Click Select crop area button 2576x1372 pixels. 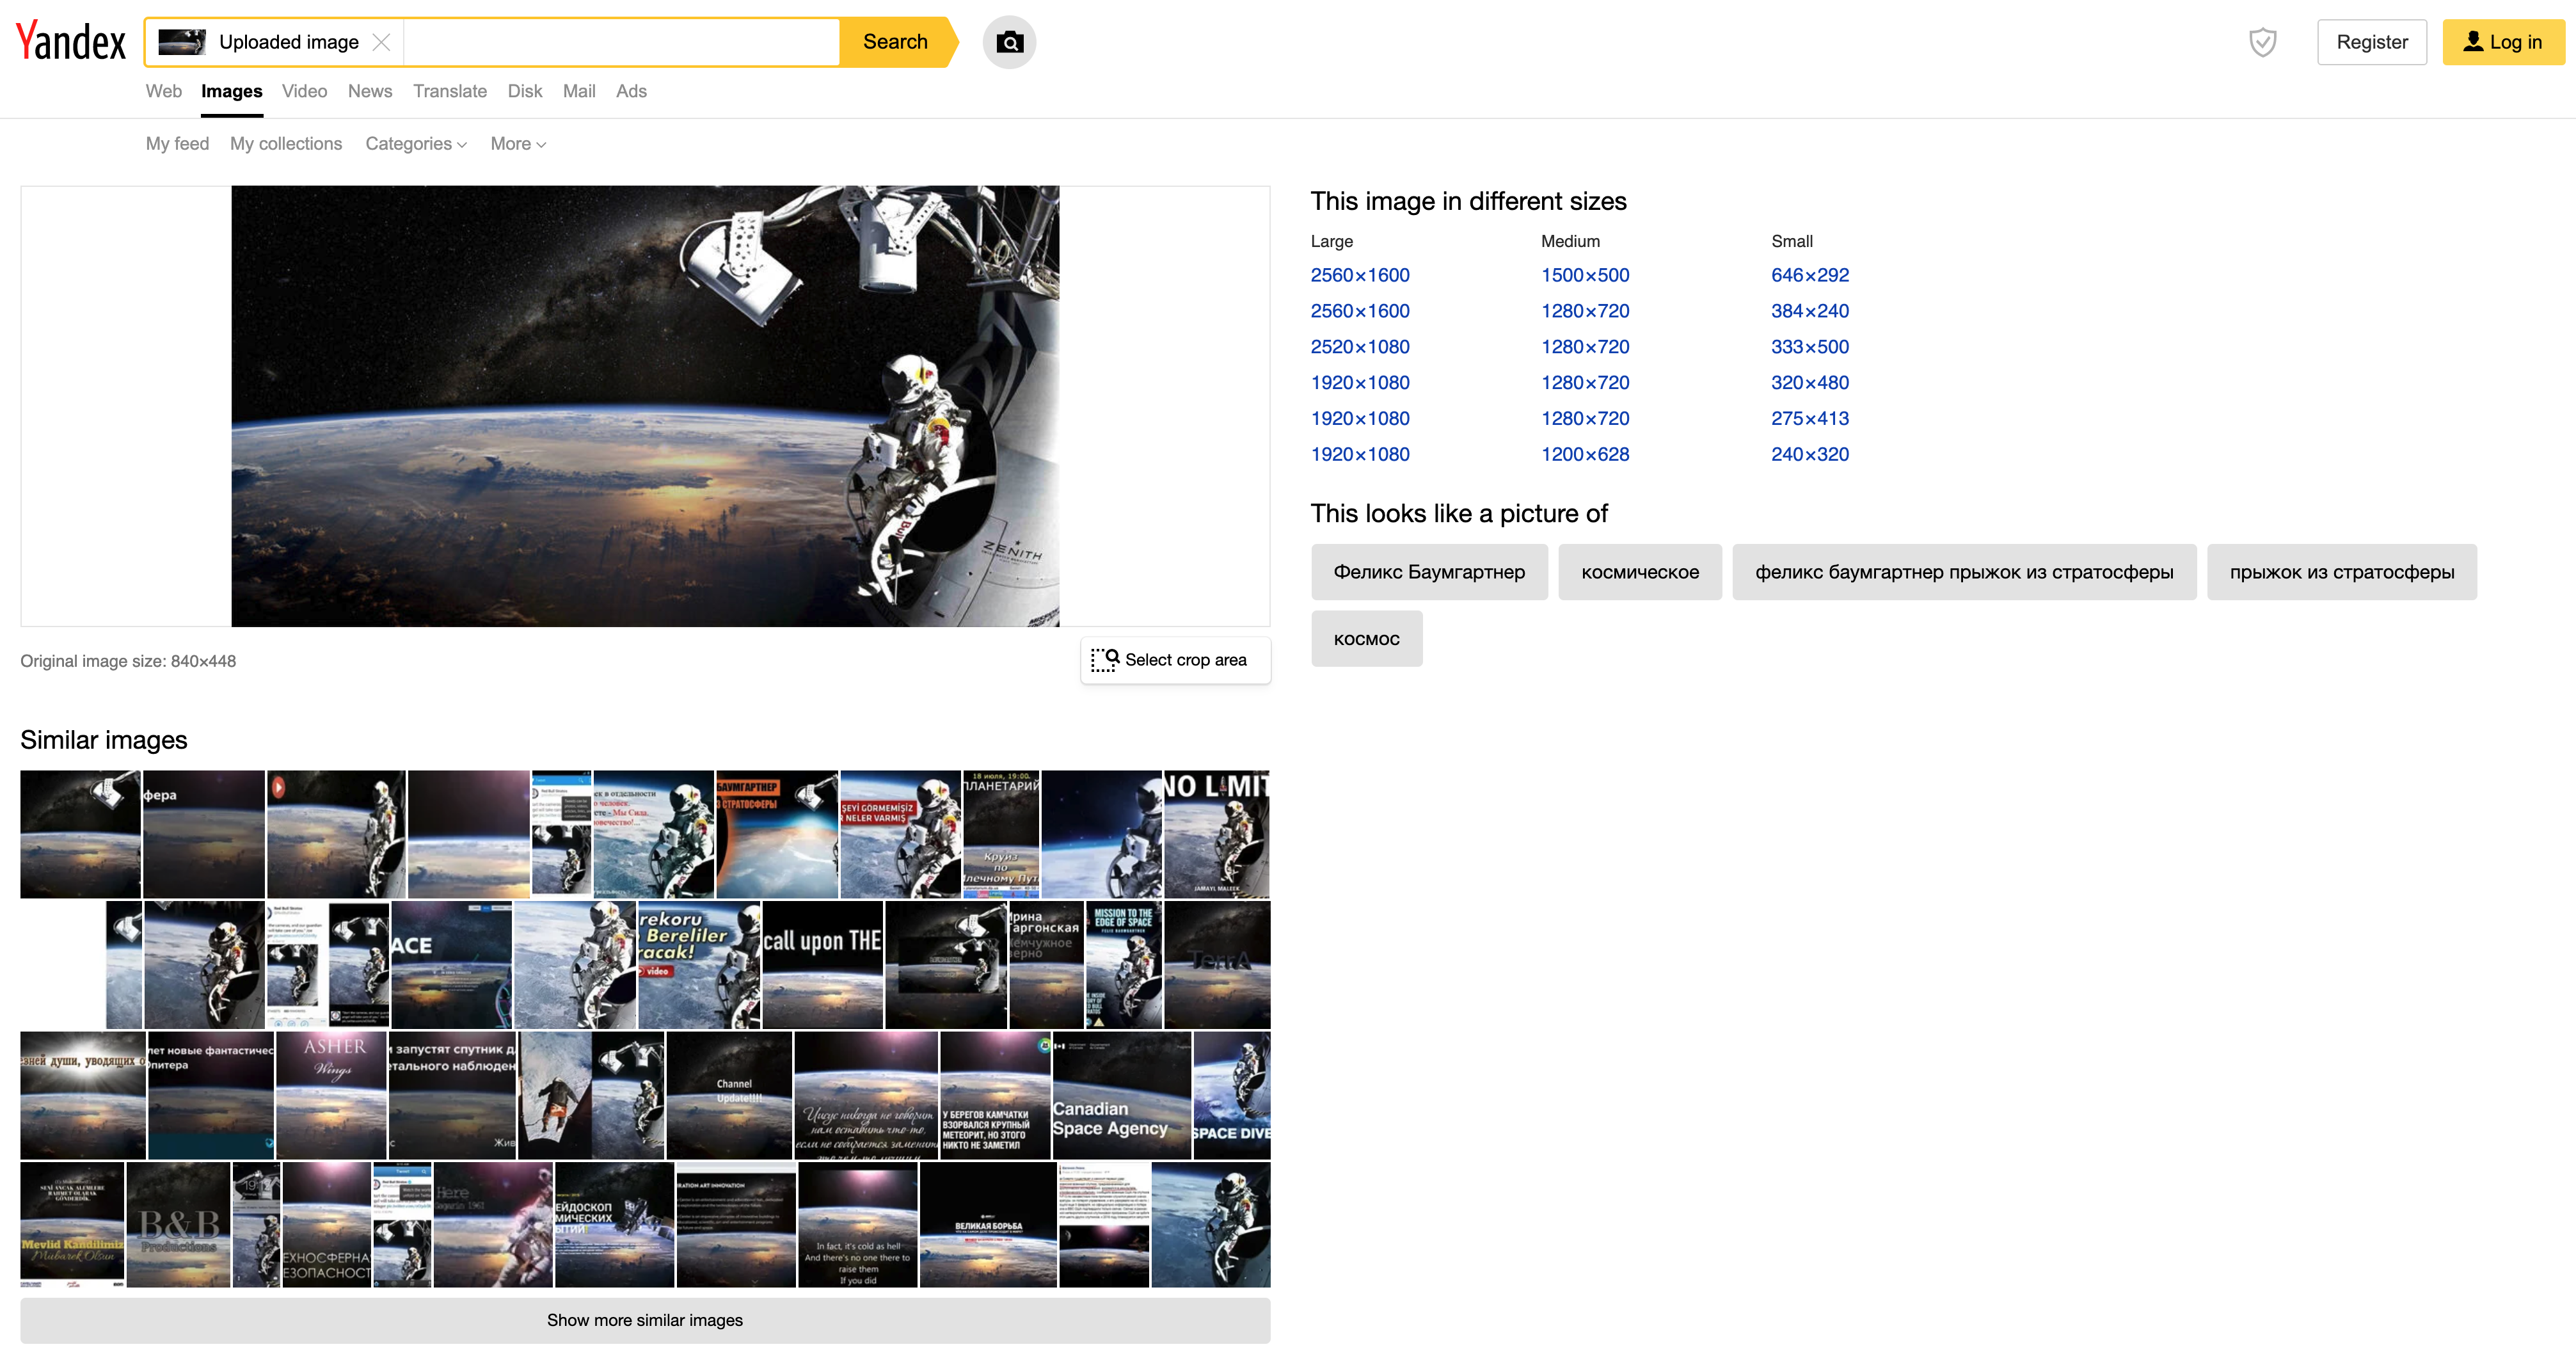(1175, 660)
